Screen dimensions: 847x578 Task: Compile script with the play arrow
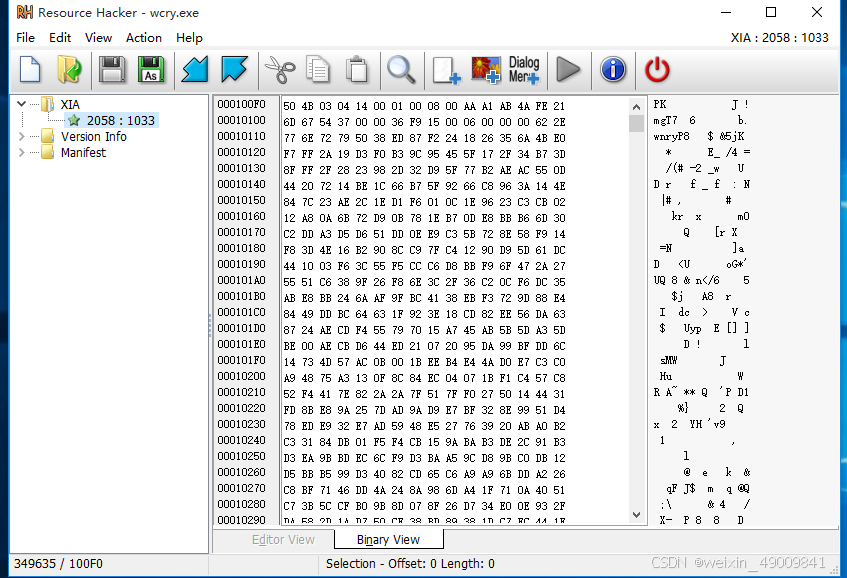pos(568,70)
